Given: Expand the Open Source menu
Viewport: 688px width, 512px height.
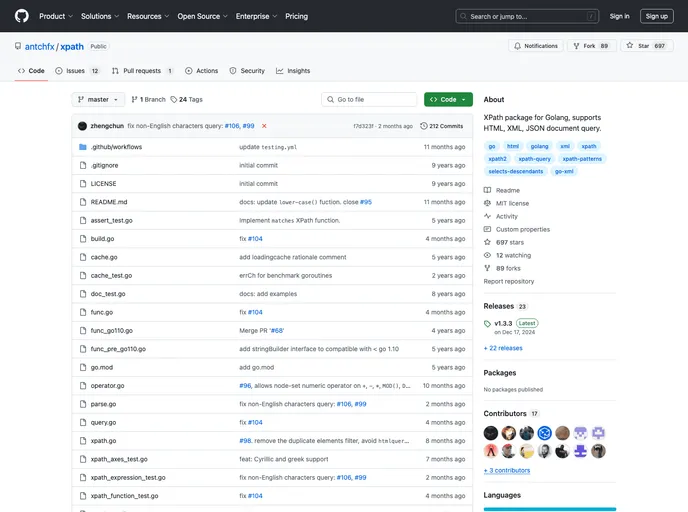Looking at the screenshot, I should (202, 16).
